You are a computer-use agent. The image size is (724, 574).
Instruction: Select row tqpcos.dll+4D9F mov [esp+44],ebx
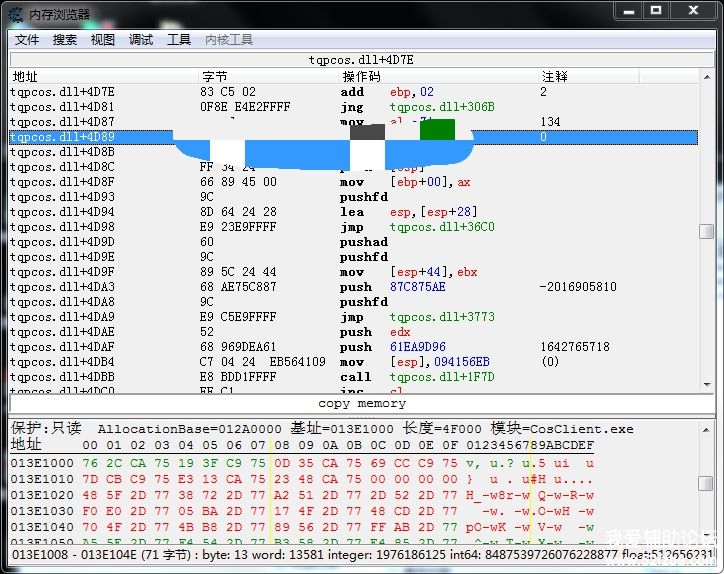354,272
